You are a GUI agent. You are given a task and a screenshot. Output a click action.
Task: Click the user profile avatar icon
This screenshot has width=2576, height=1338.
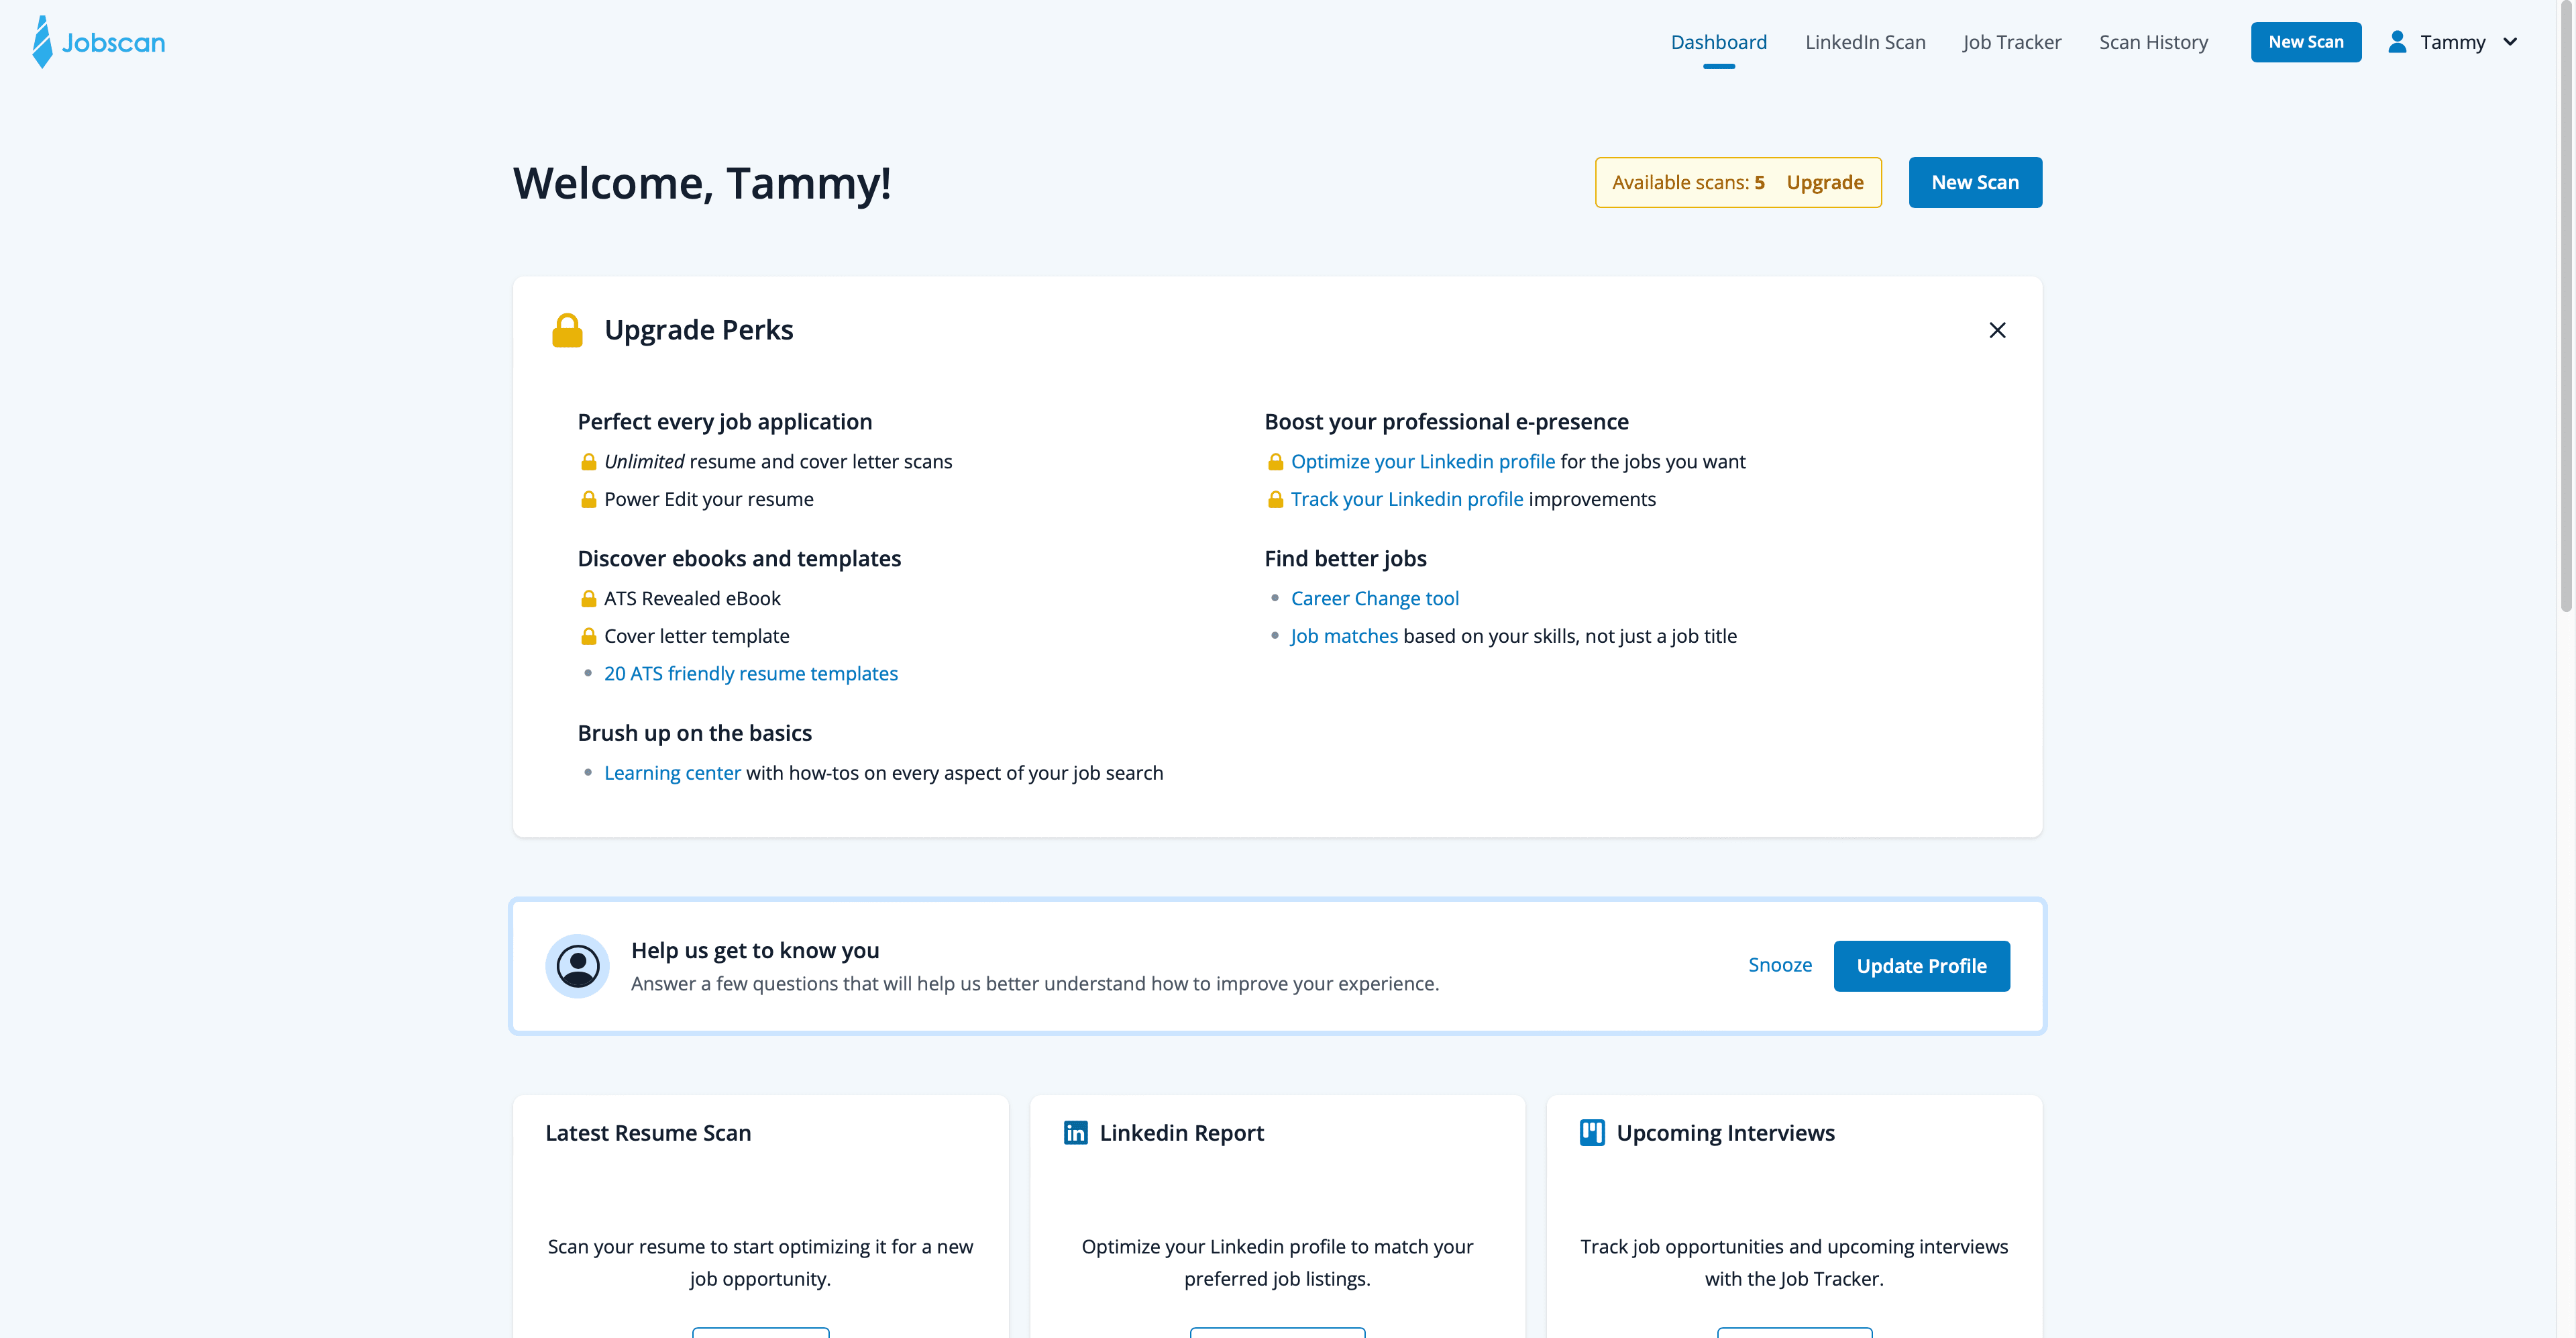point(2396,42)
